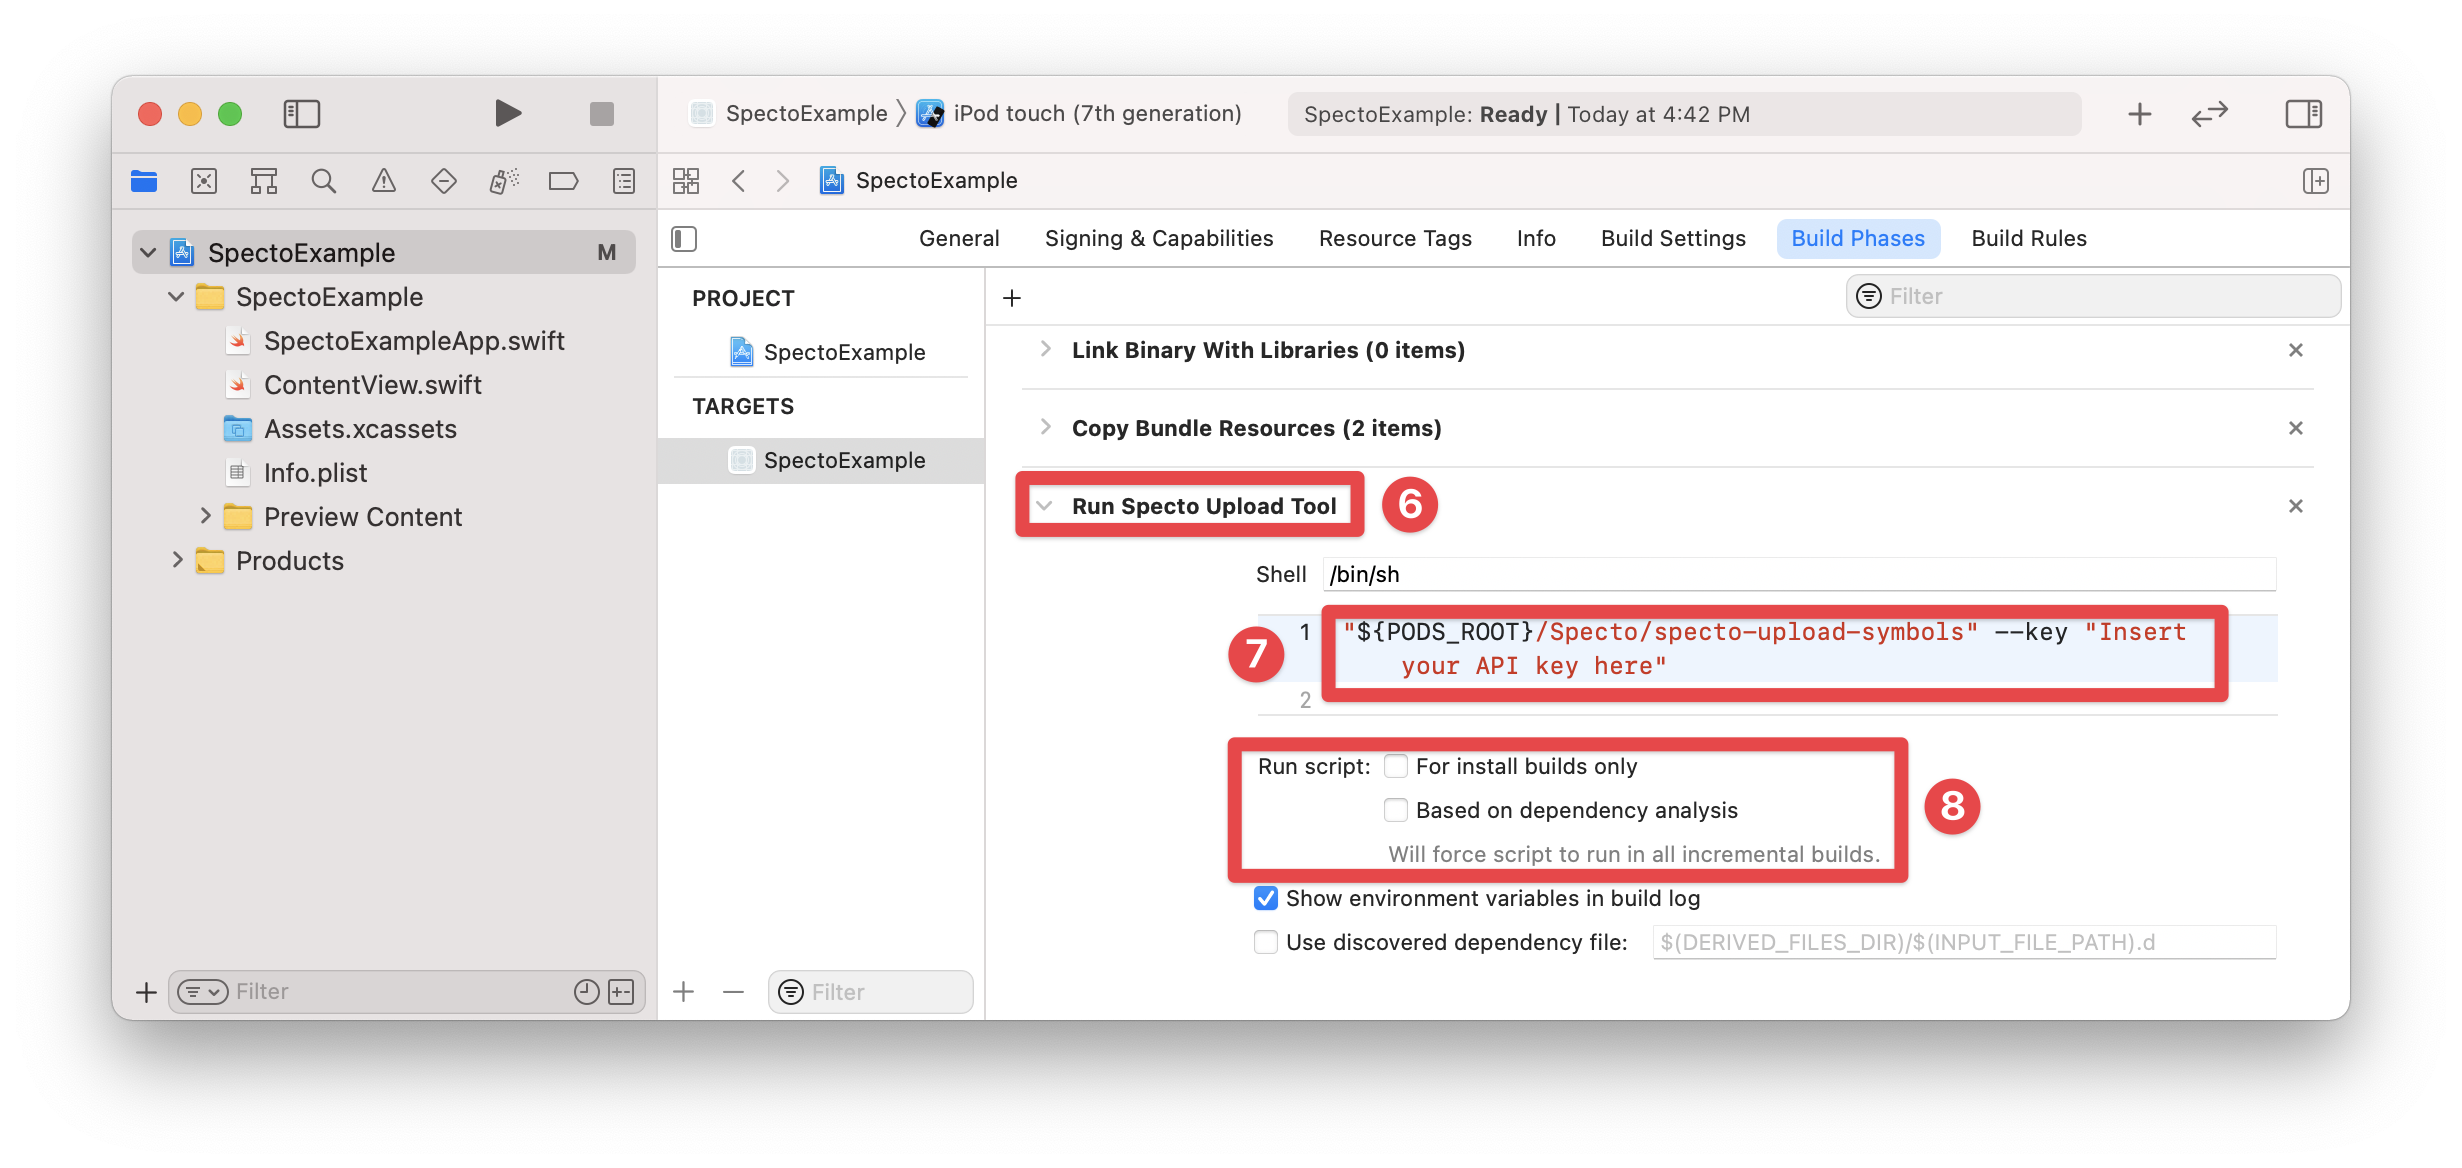Show only source-controlled files filter
This screenshot has height=1168, width=2462.
point(621,992)
